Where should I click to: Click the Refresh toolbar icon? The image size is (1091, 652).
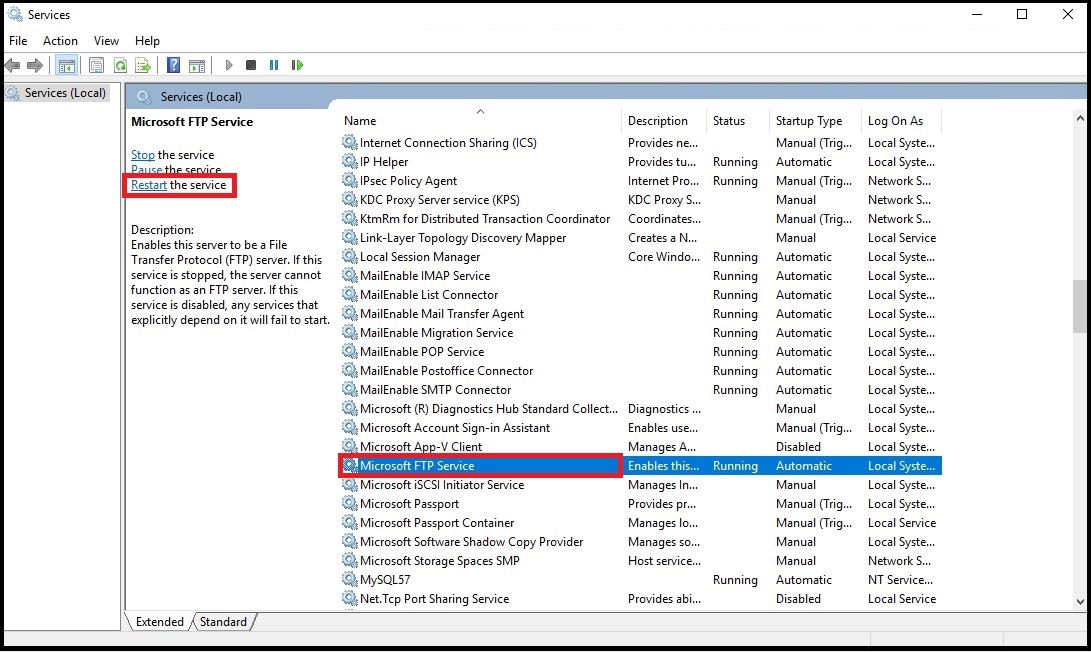120,66
